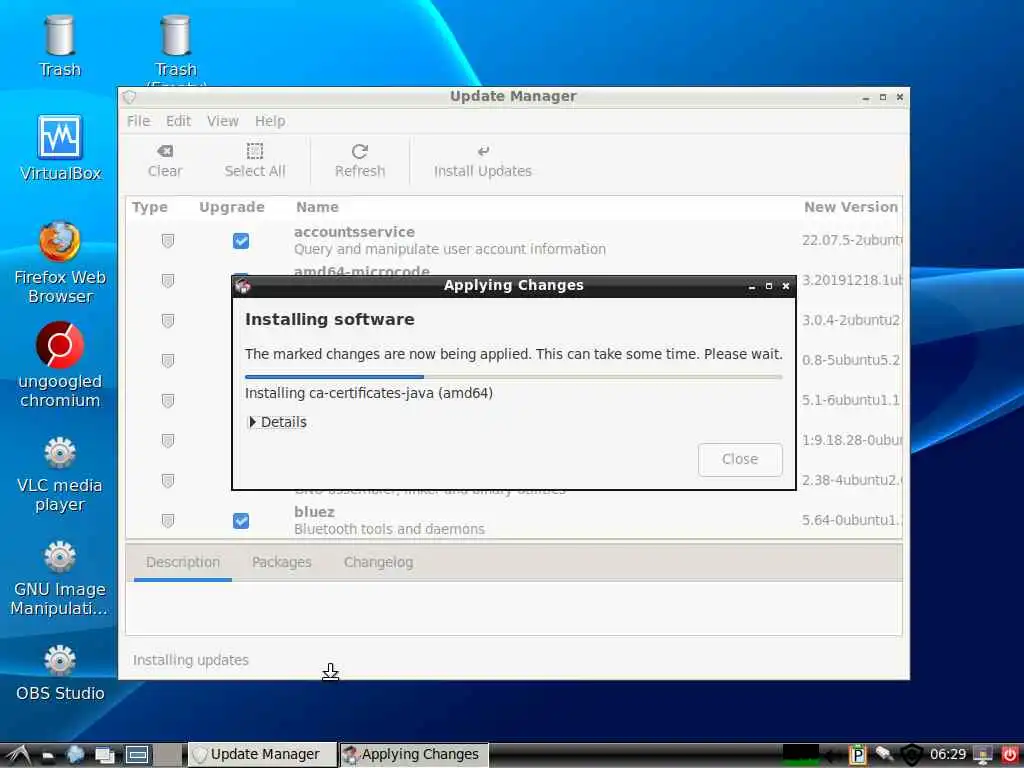Open the Trash desktop icon
Viewport: 1024px width, 768px height.
click(59, 46)
